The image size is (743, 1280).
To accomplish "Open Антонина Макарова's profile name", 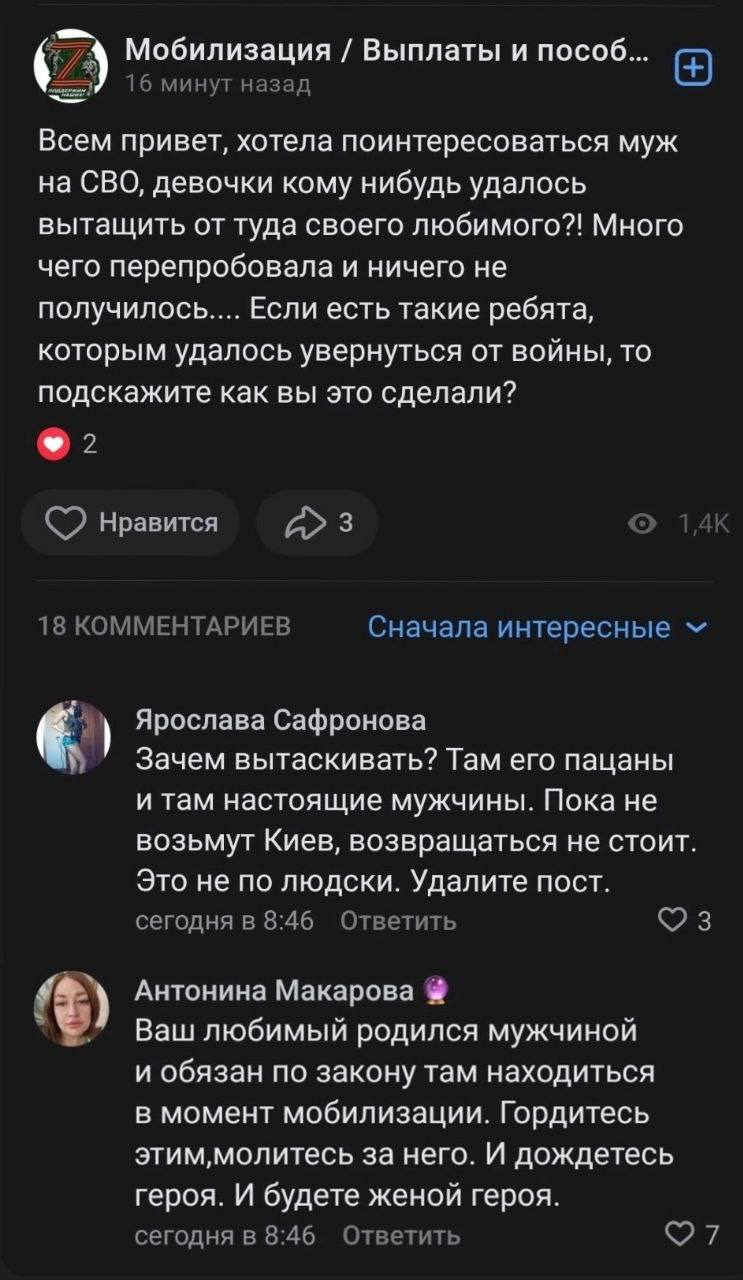I will tap(274, 991).
